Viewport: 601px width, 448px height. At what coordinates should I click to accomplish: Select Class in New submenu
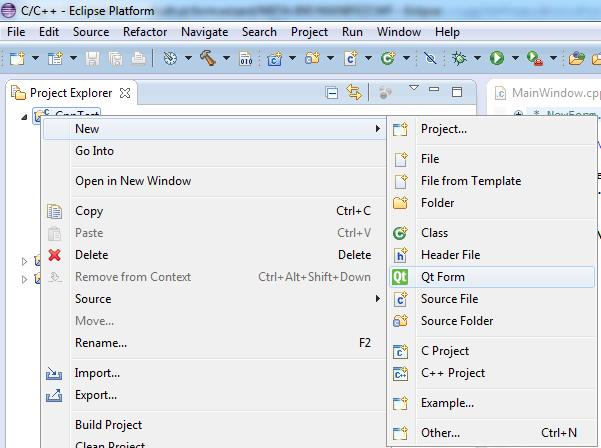coord(492,233)
